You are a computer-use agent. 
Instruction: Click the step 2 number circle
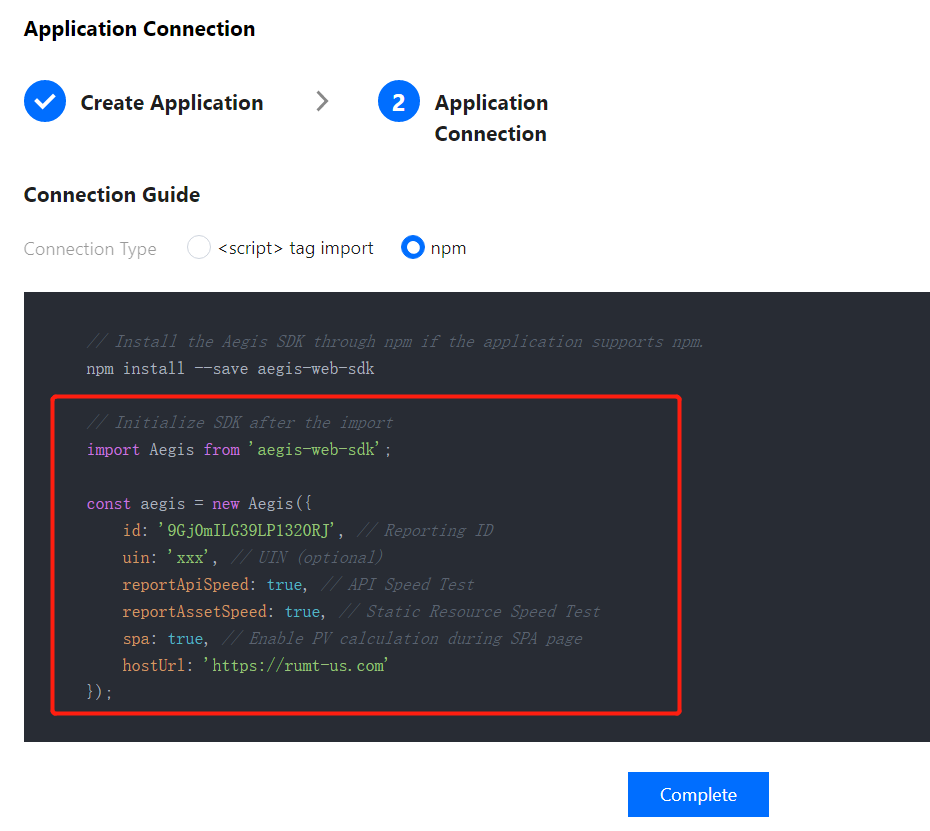coord(398,102)
